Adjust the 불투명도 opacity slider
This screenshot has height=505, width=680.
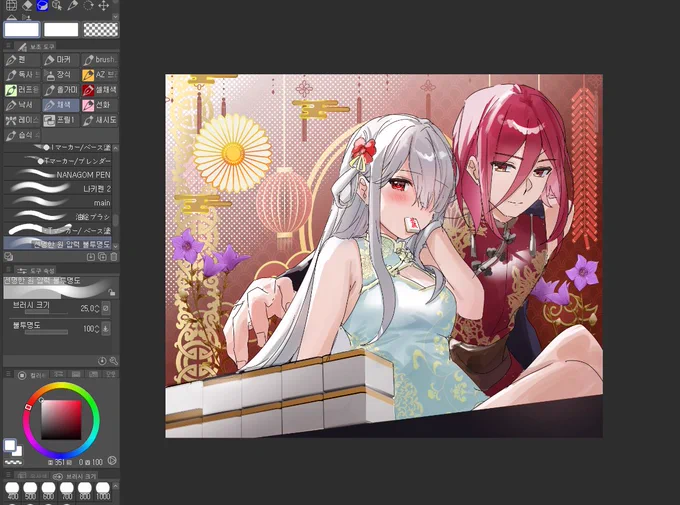click(x=46, y=332)
